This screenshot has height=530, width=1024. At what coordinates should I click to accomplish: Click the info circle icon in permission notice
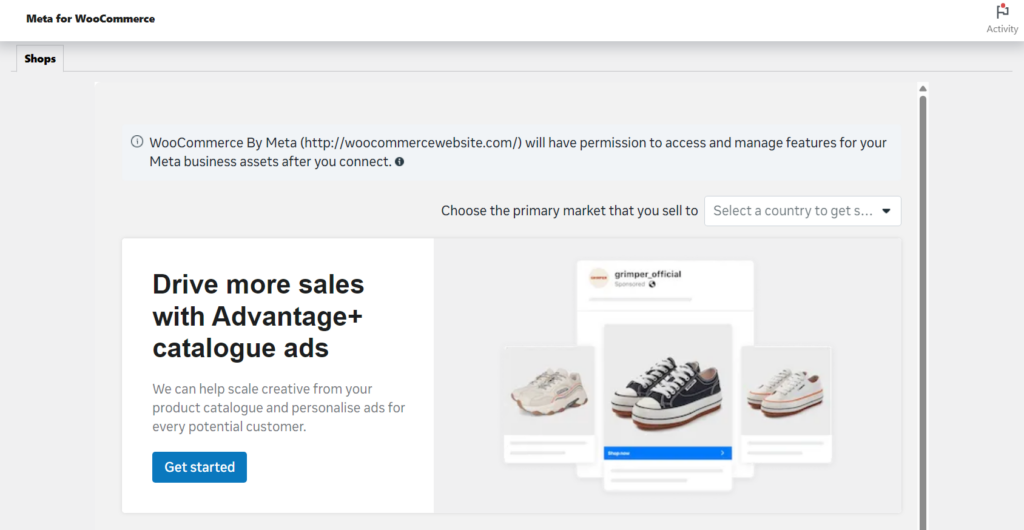tap(137, 142)
